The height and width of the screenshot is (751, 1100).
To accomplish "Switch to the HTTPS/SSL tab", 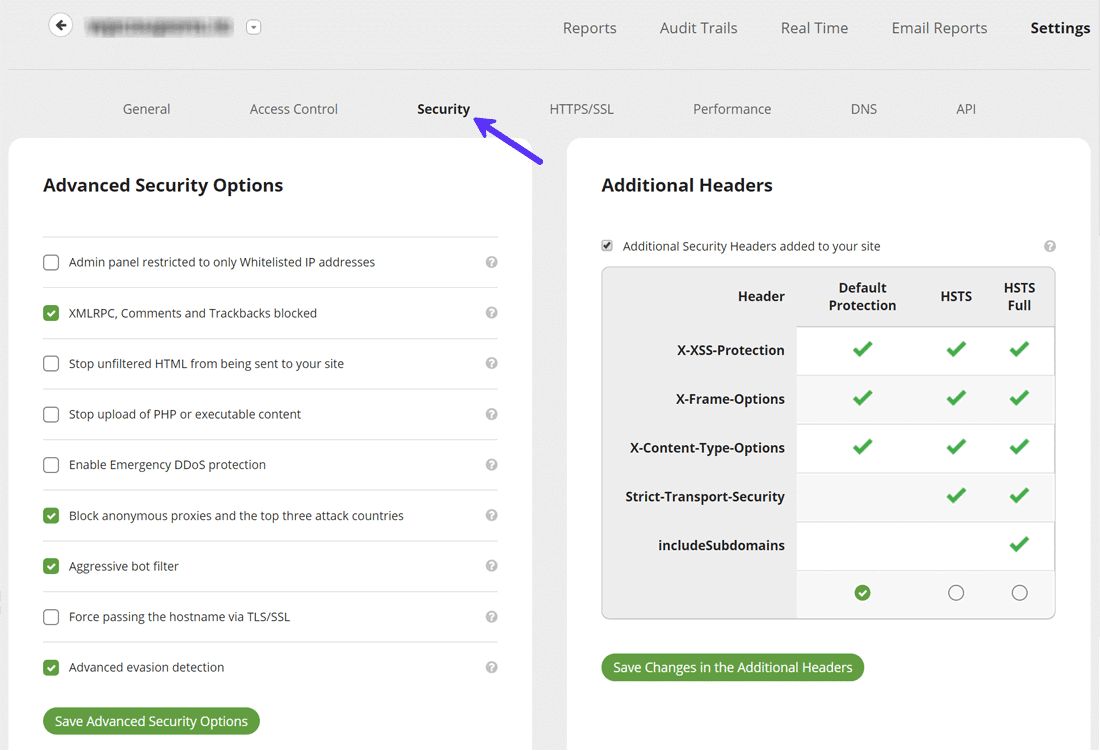I will (581, 109).
